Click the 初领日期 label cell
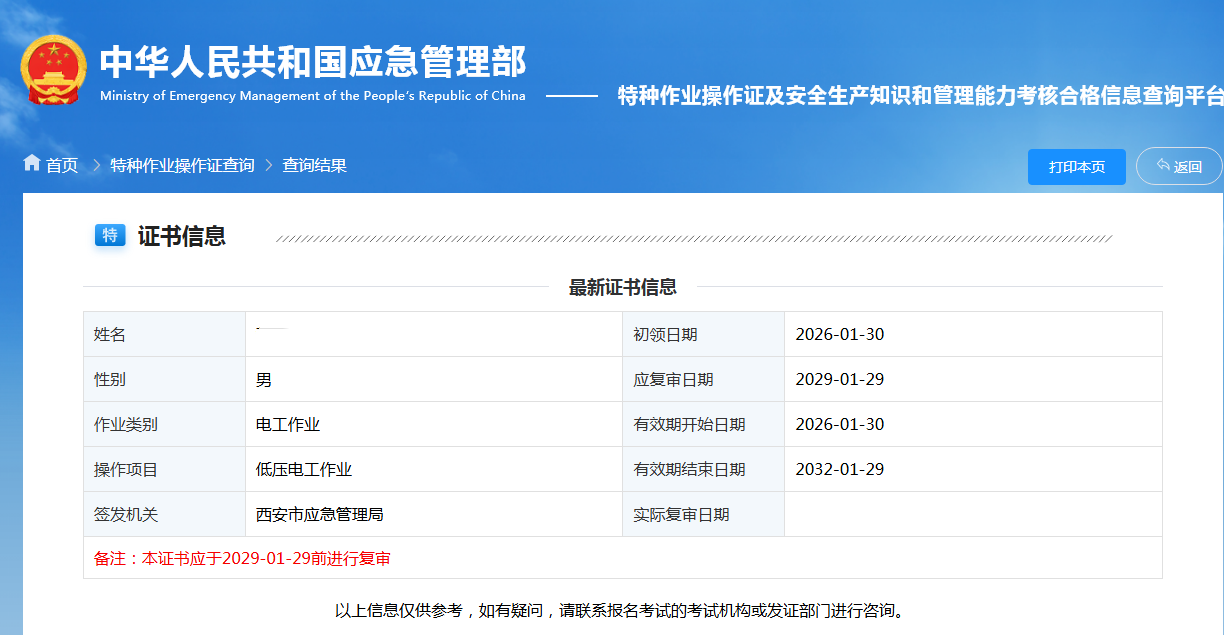The height and width of the screenshot is (635, 1224). (703, 334)
